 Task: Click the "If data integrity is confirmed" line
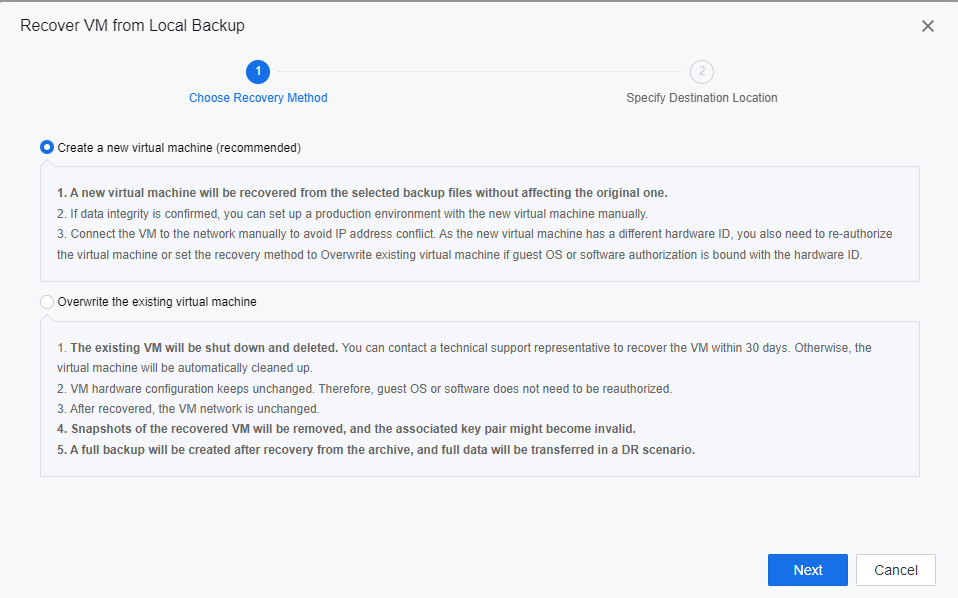(352, 213)
